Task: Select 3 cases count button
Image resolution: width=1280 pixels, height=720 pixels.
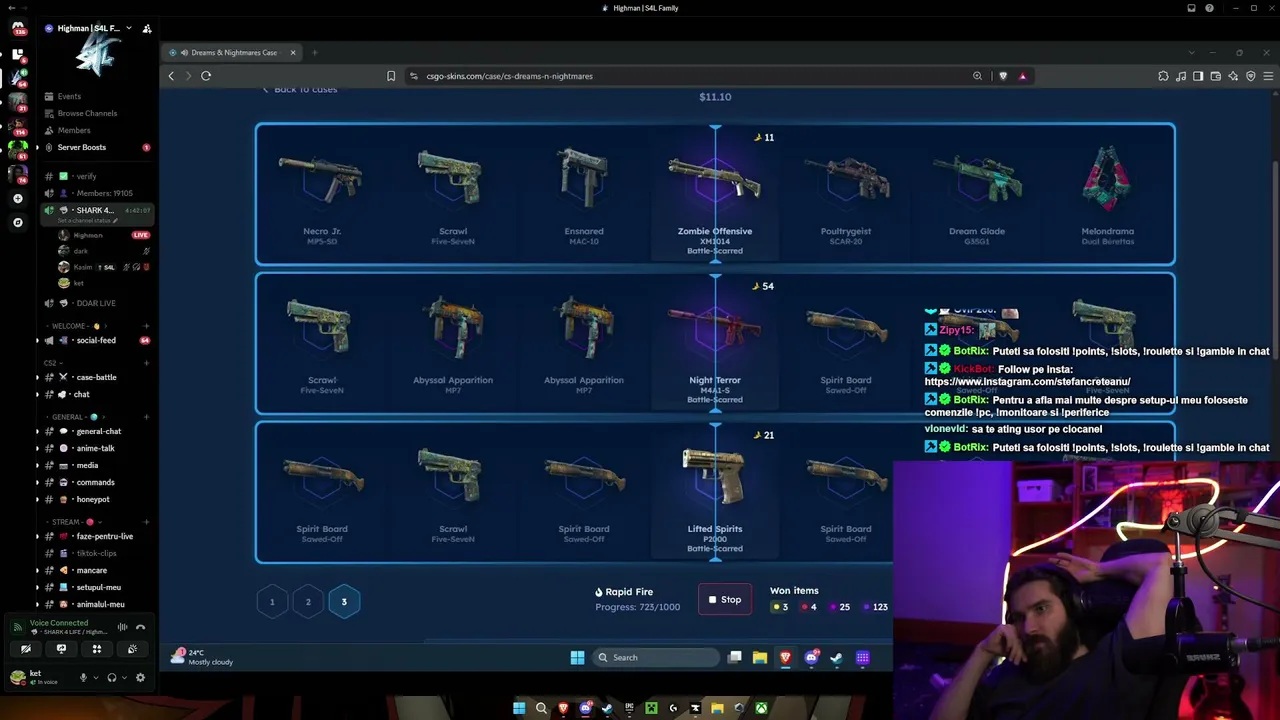Action: click(x=344, y=602)
